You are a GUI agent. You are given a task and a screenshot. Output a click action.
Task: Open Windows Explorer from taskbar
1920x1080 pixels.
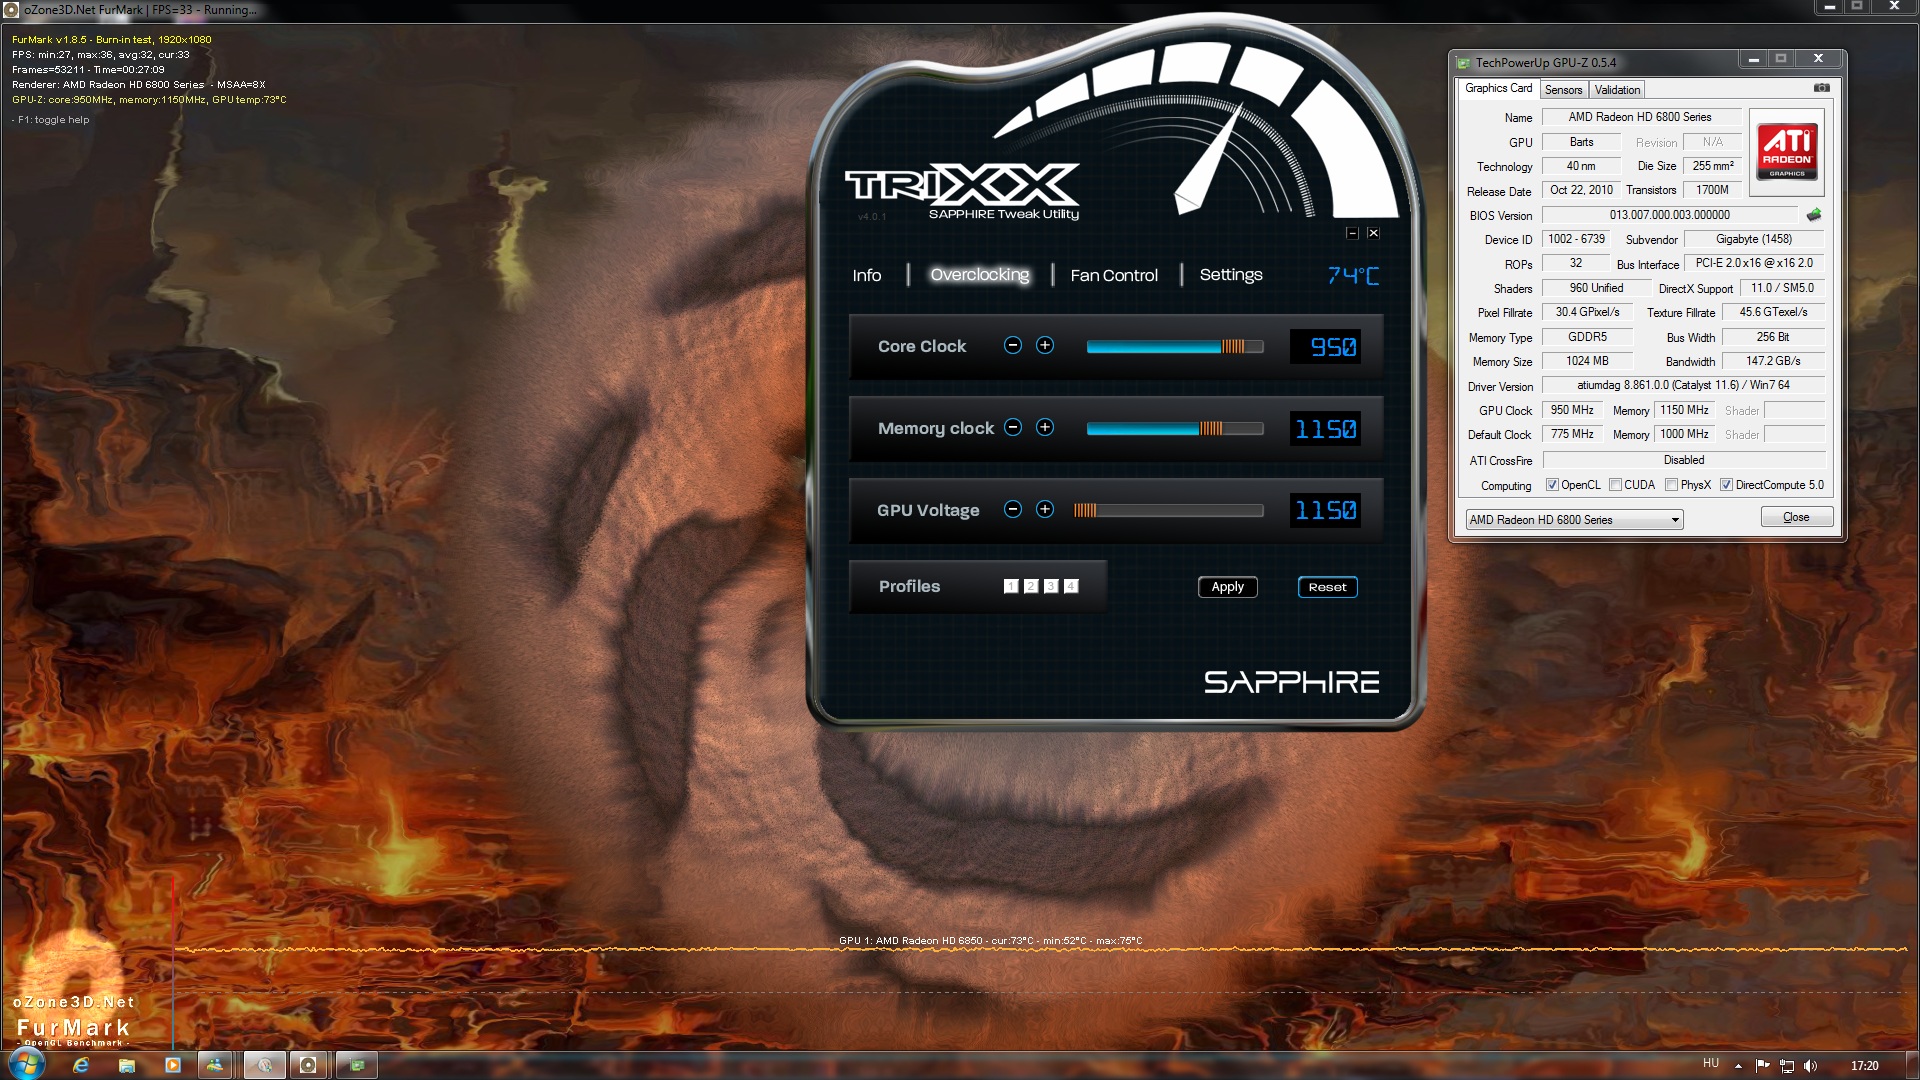(x=127, y=1065)
